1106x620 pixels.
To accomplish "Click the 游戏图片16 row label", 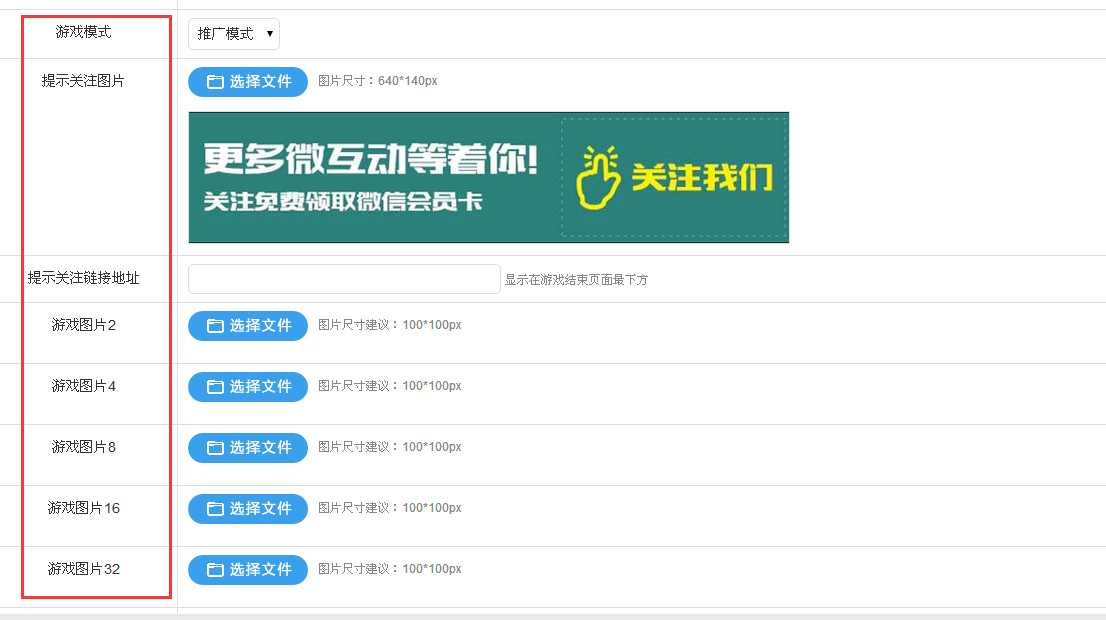I will (84, 508).
